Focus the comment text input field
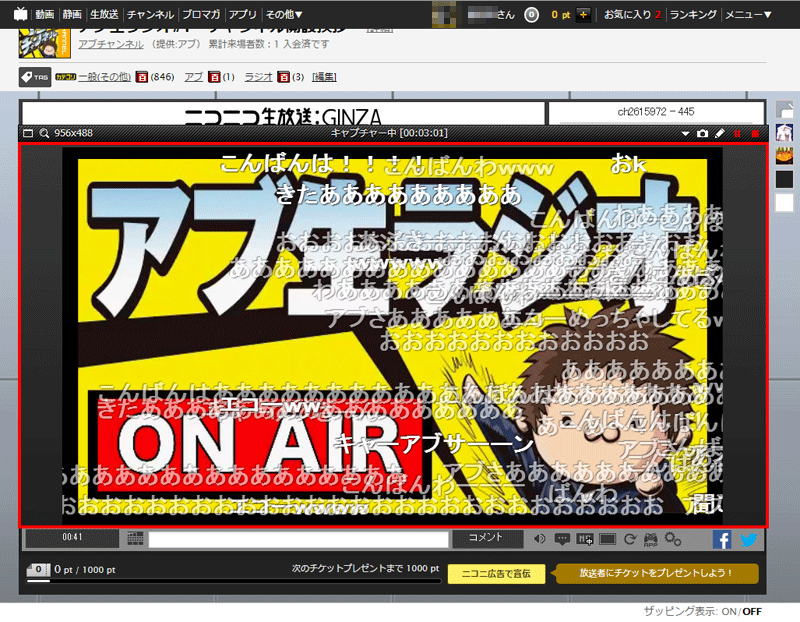 pos(298,539)
